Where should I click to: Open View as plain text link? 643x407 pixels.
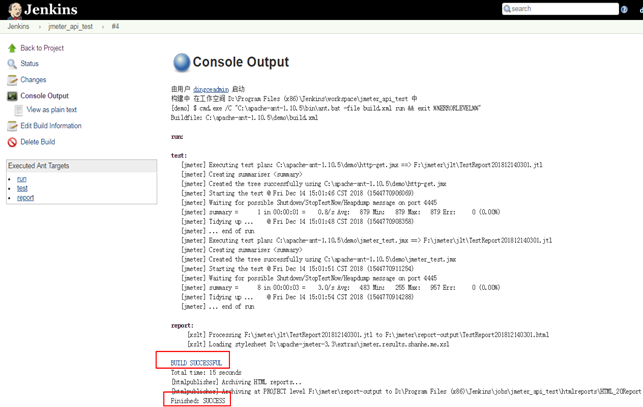(52, 110)
